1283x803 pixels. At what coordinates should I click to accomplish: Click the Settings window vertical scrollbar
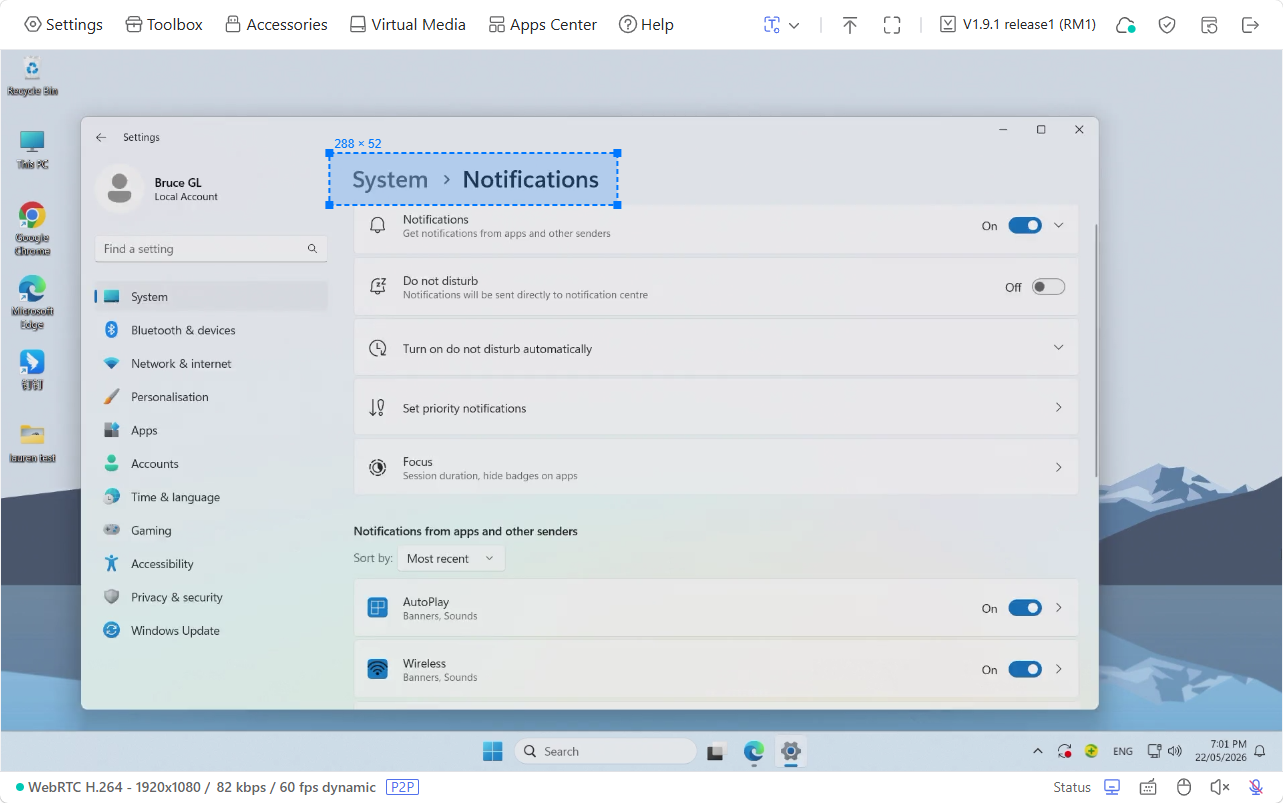point(1096,350)
